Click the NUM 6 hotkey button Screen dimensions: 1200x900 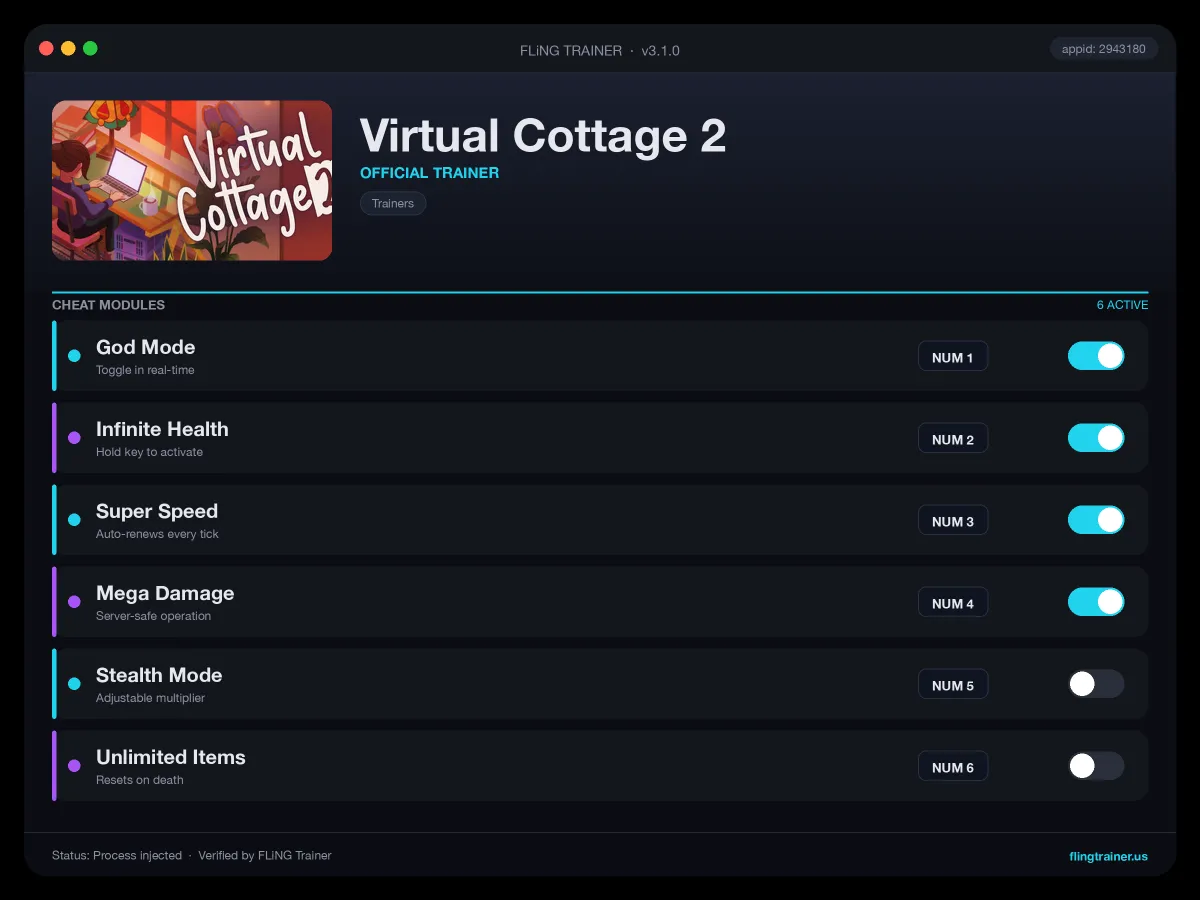pyautogui.click(x=953, y=767)
